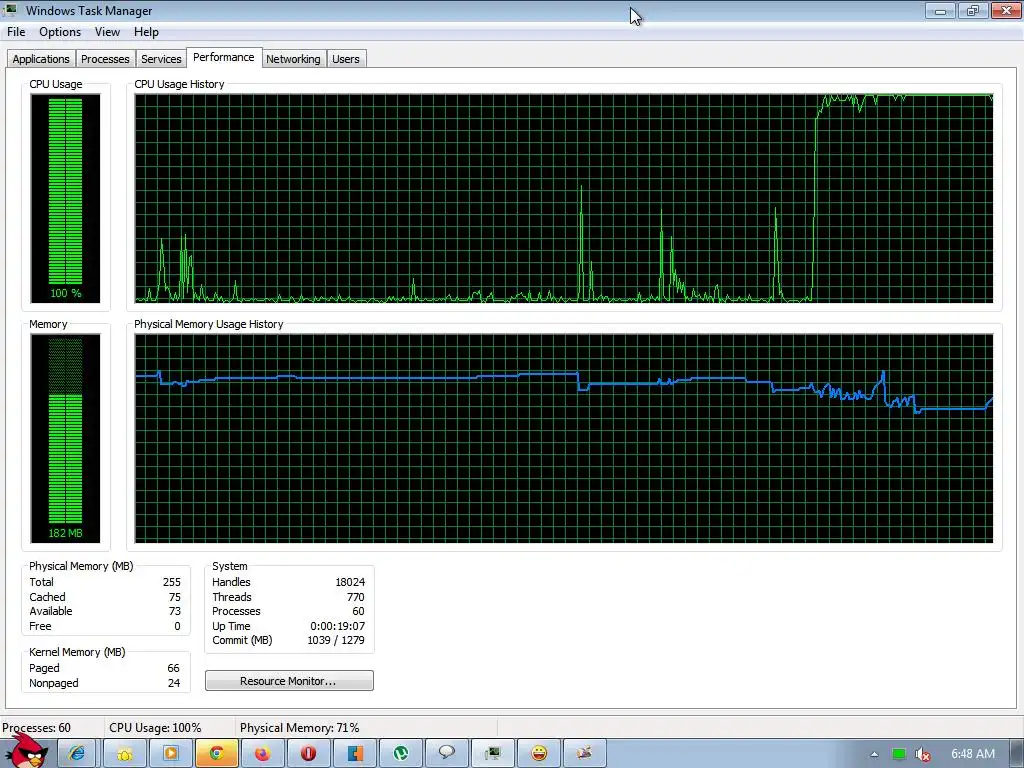Select Task Manager taskbar button
1024x768 pixels.
pyautogui.click(x=493, y=754)
